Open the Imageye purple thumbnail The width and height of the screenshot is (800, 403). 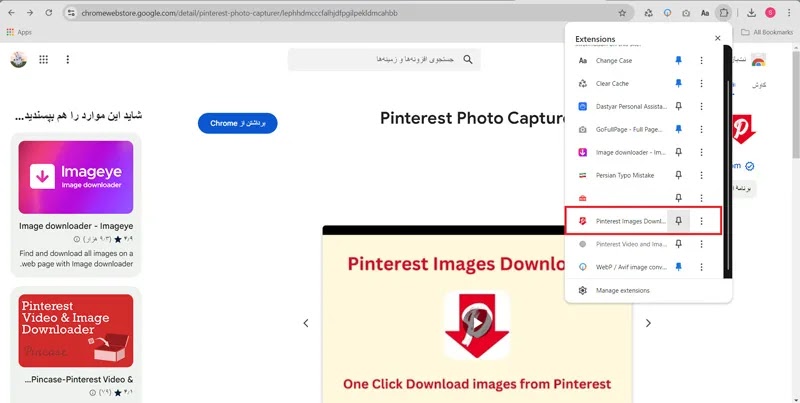[x=76, y=177]
